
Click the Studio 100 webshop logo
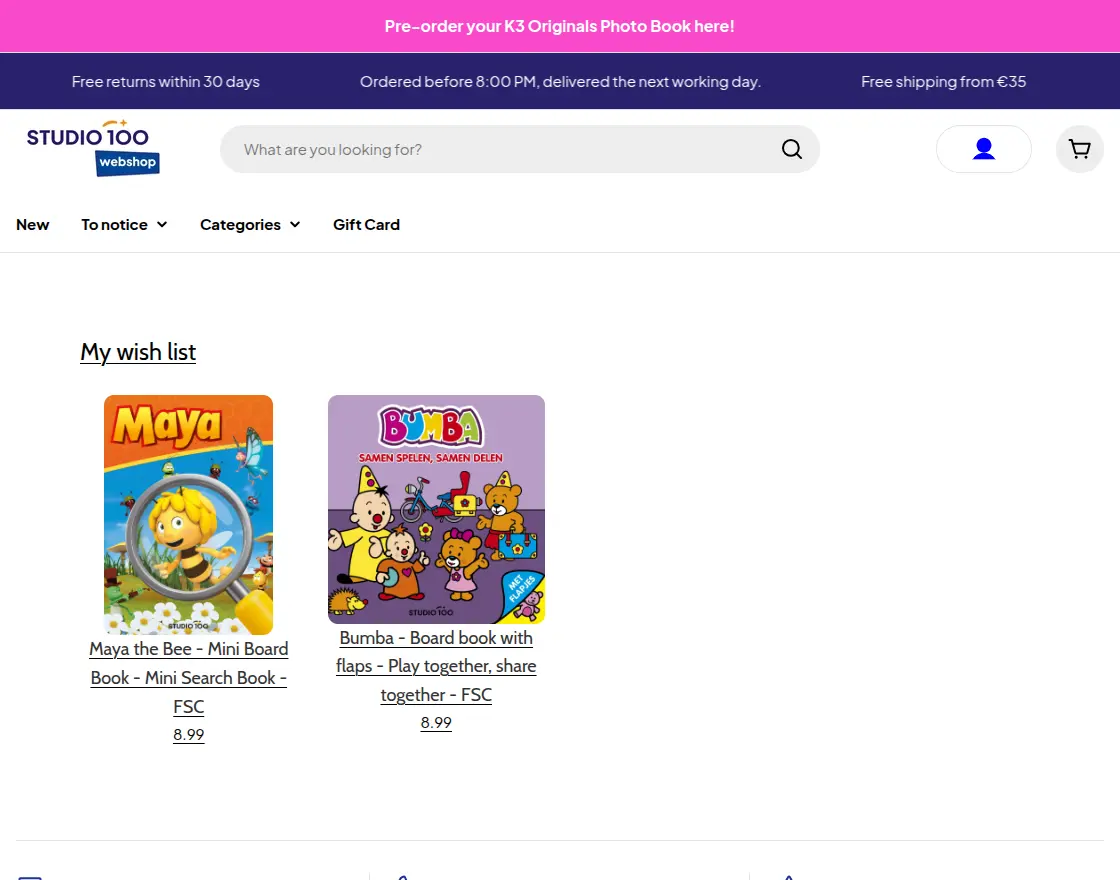coord(93,148)
